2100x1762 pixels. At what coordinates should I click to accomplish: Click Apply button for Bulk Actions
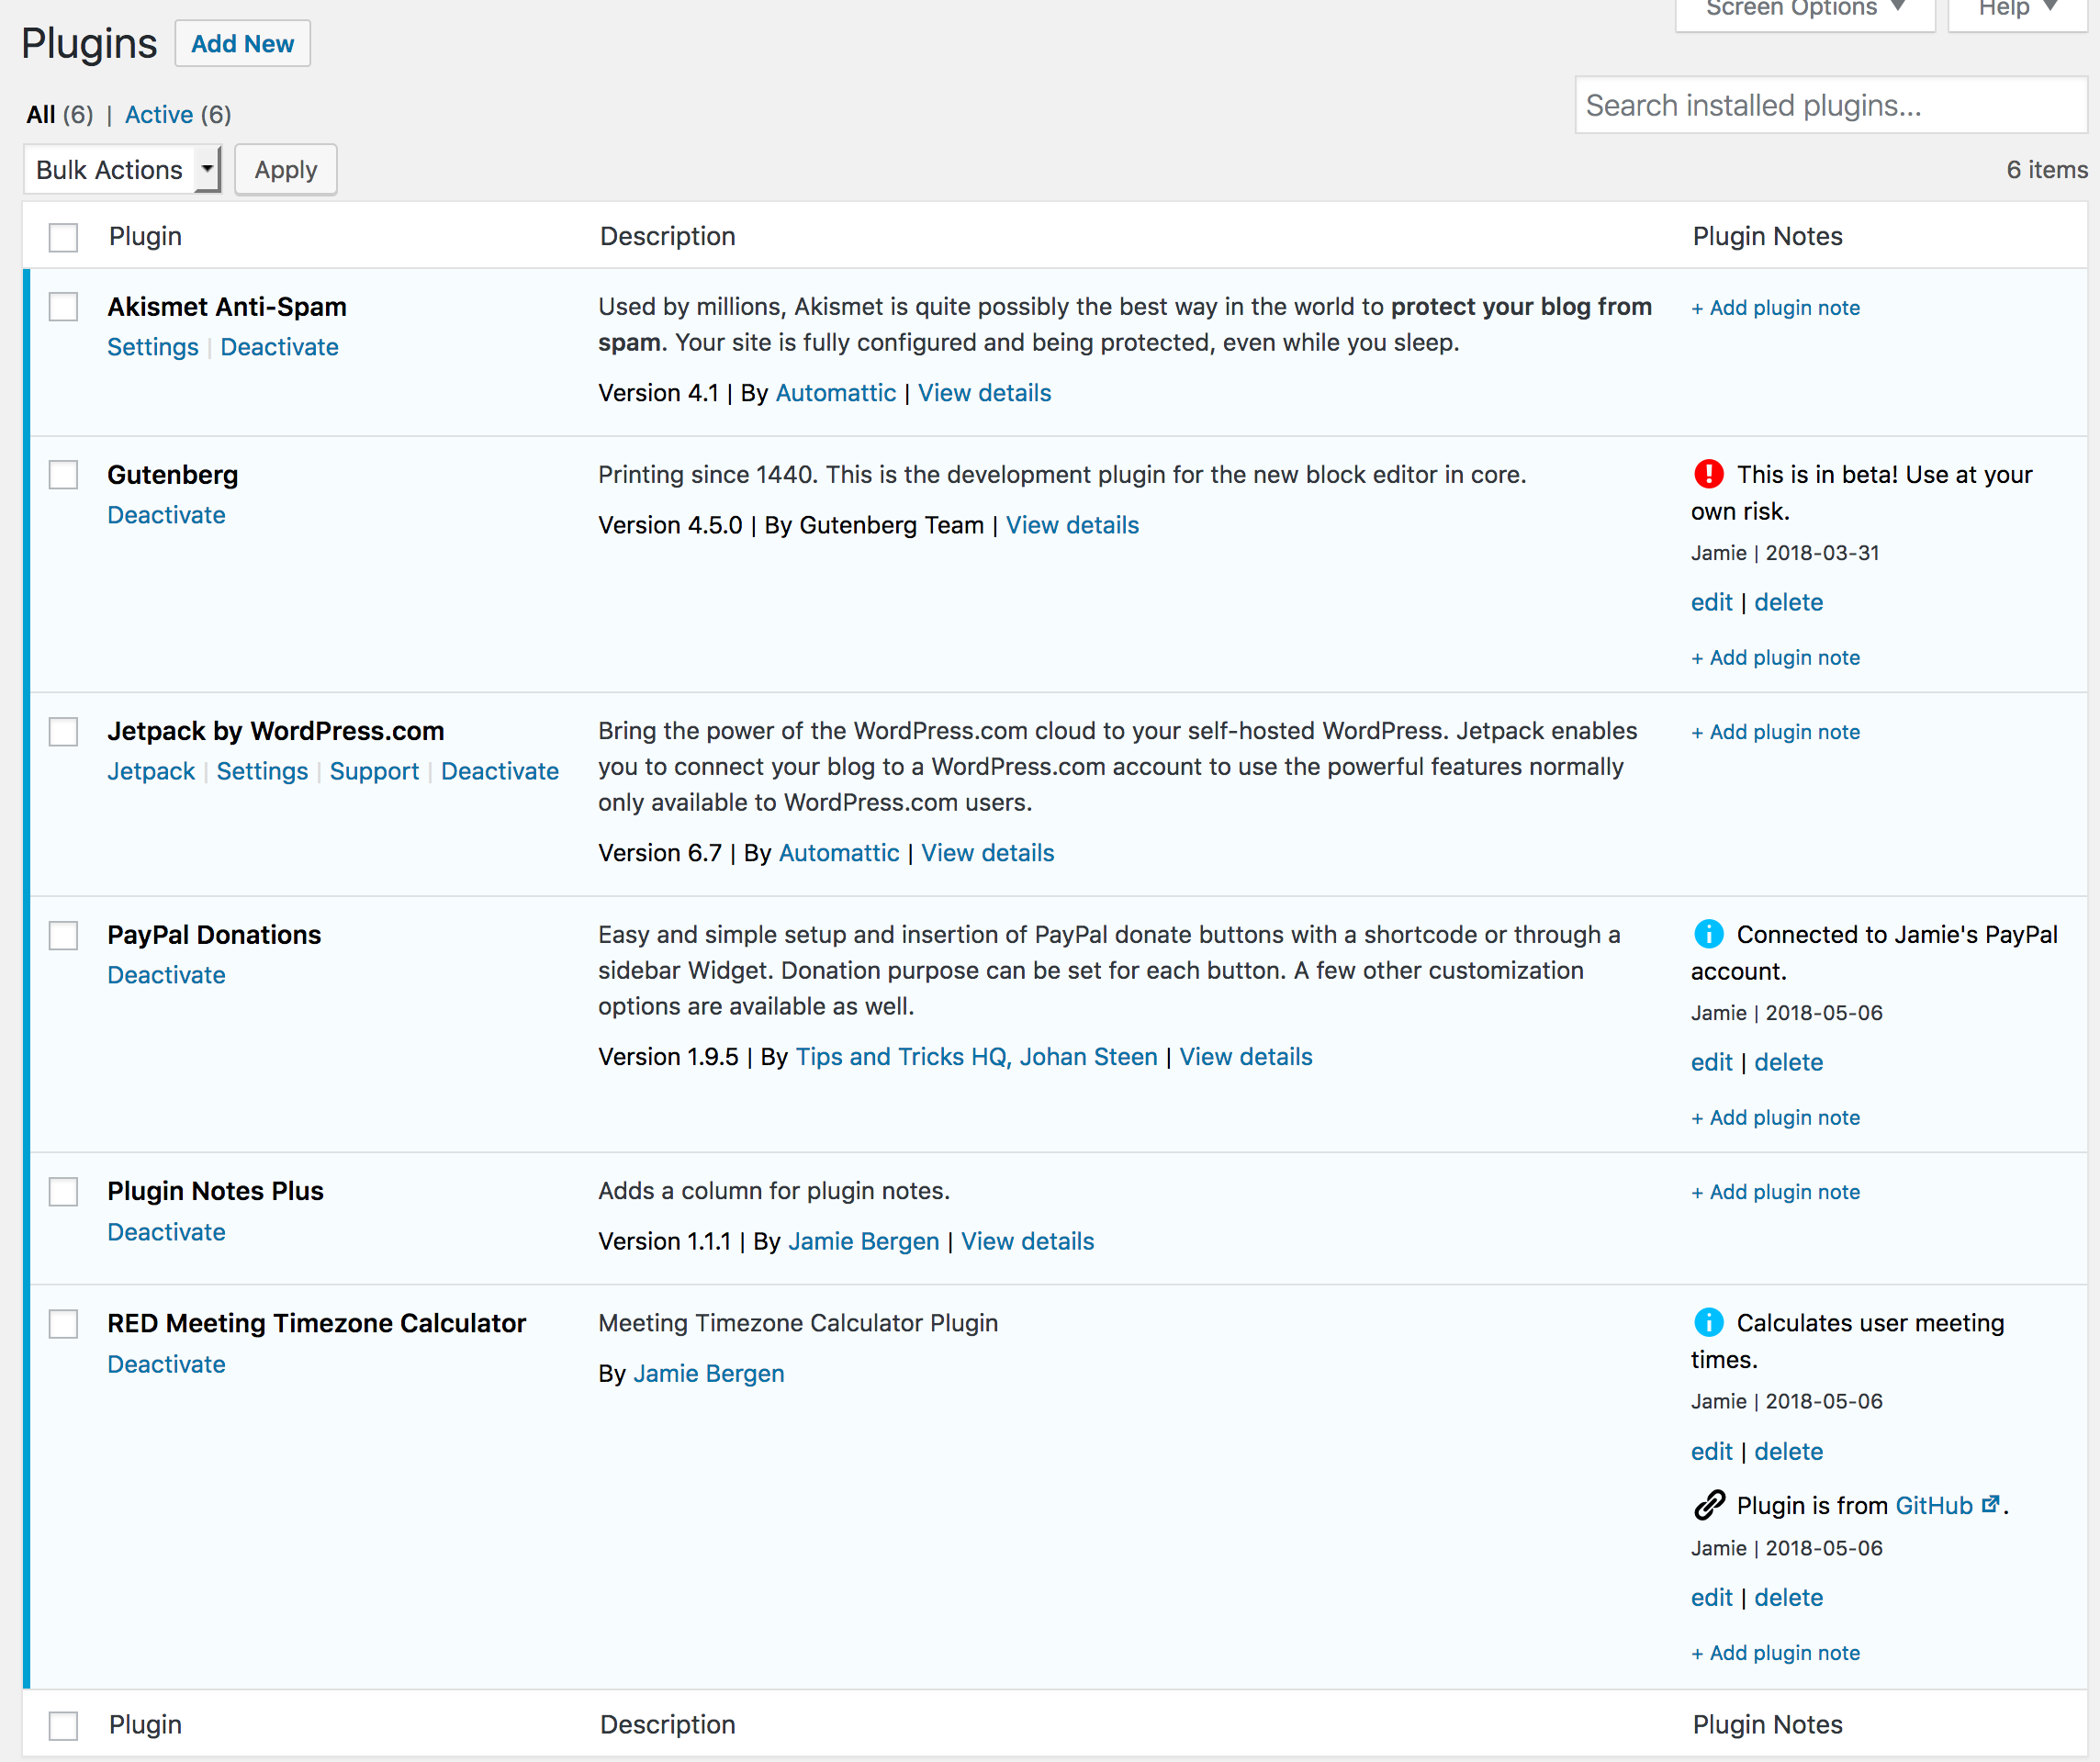coord(283,170)
